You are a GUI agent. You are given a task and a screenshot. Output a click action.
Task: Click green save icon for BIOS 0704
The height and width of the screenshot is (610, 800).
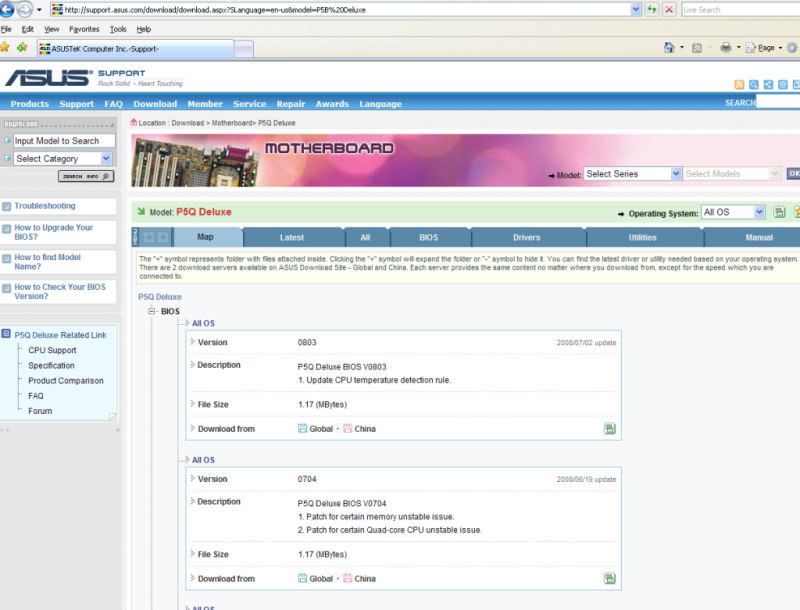point(609,578)
